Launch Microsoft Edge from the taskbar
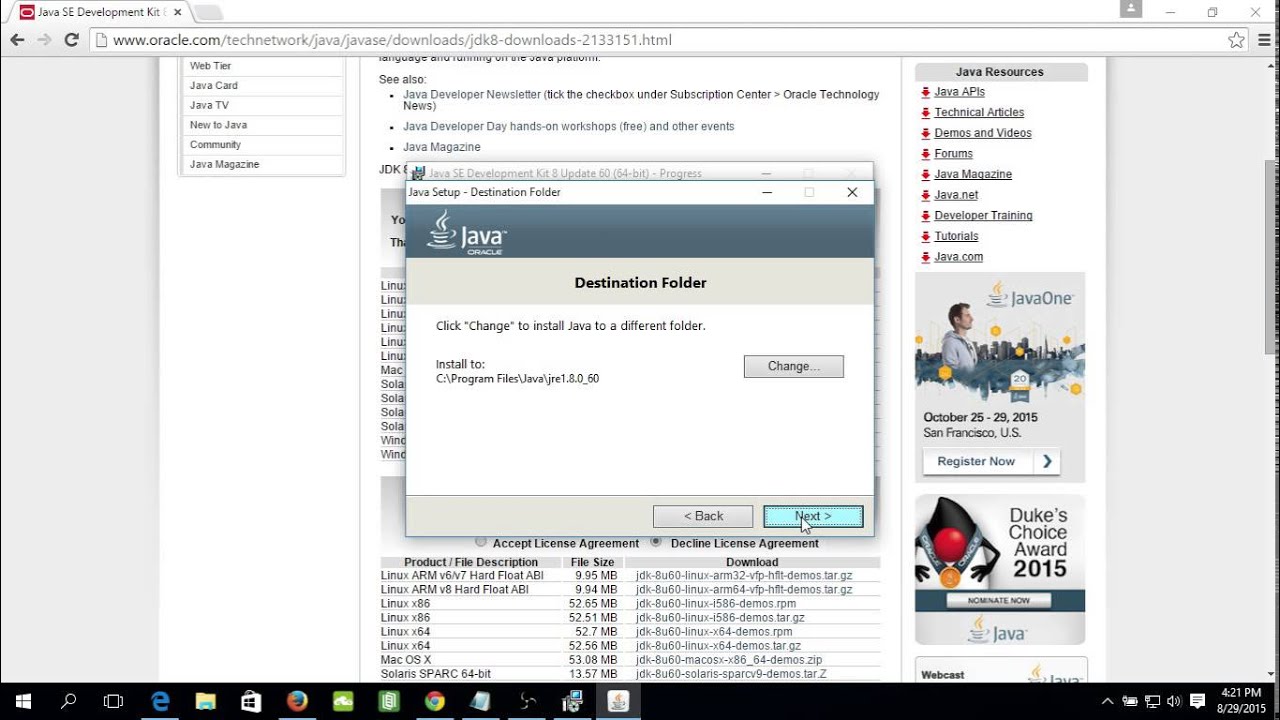 pos(160,701)
